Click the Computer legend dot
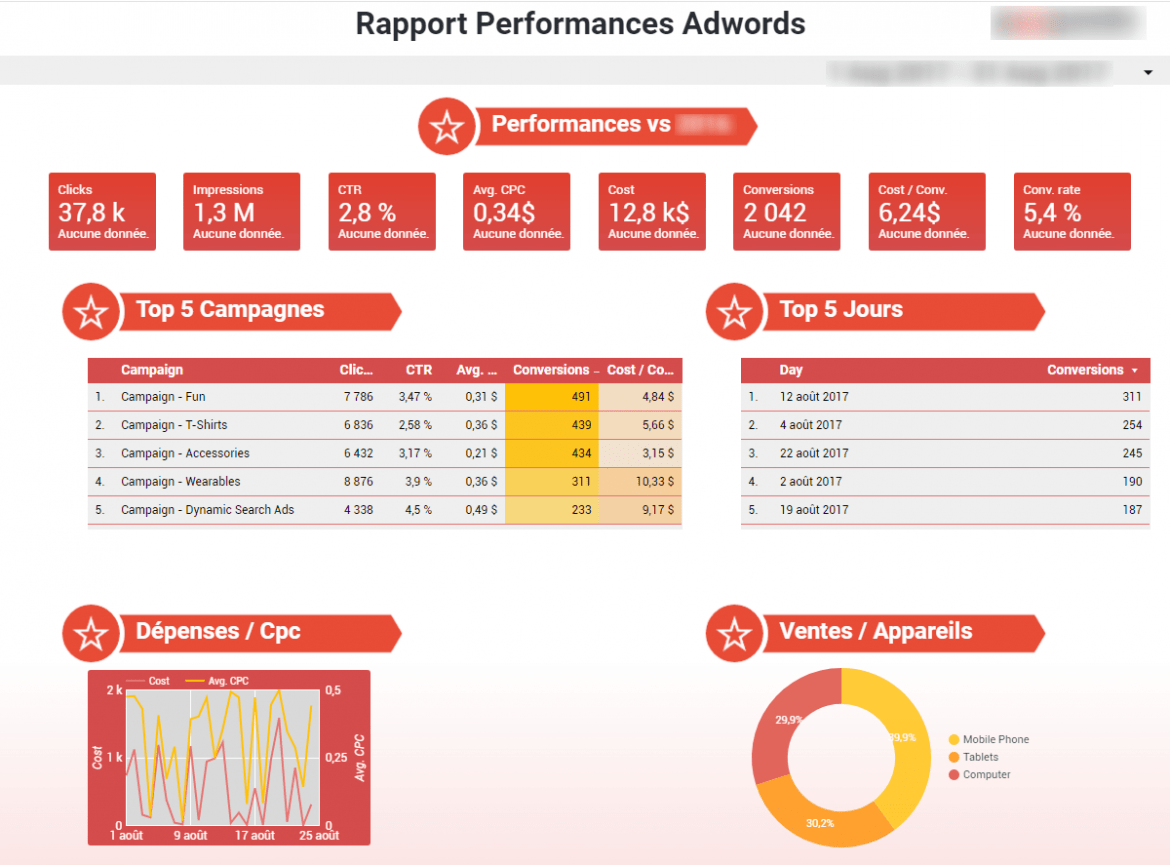 (954, 775)
